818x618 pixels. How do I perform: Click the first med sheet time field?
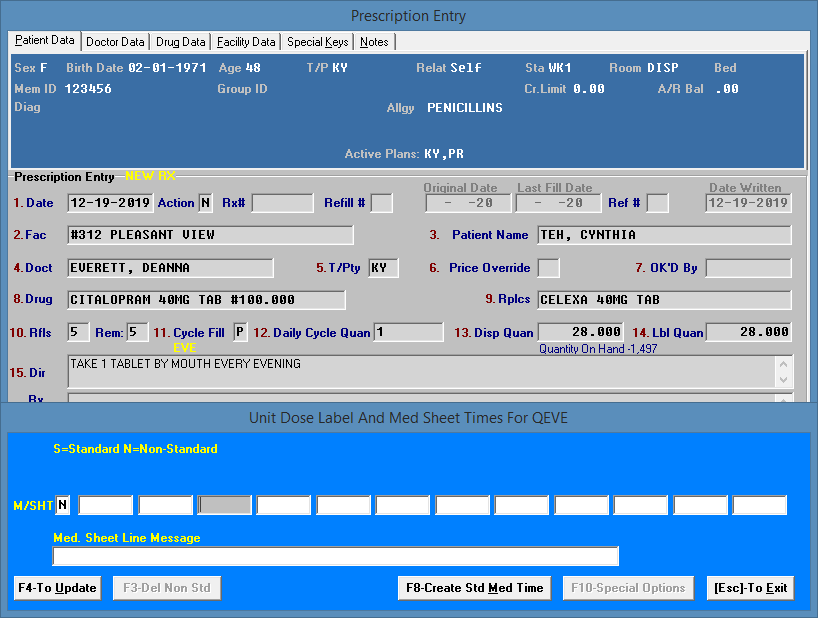point(106,505)
